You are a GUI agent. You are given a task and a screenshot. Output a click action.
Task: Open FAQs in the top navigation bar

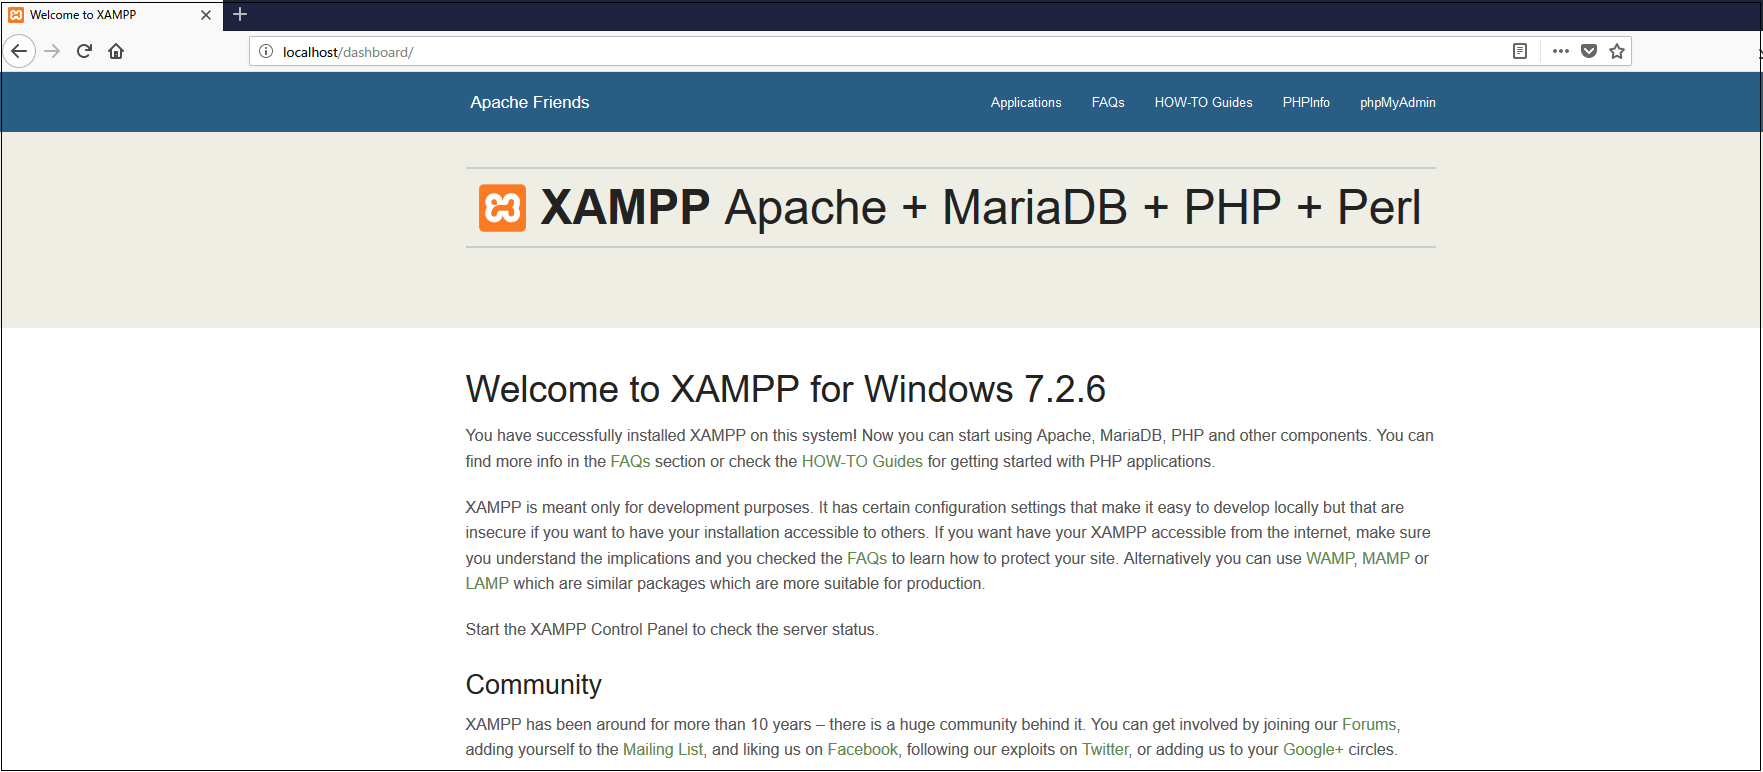1108,102
